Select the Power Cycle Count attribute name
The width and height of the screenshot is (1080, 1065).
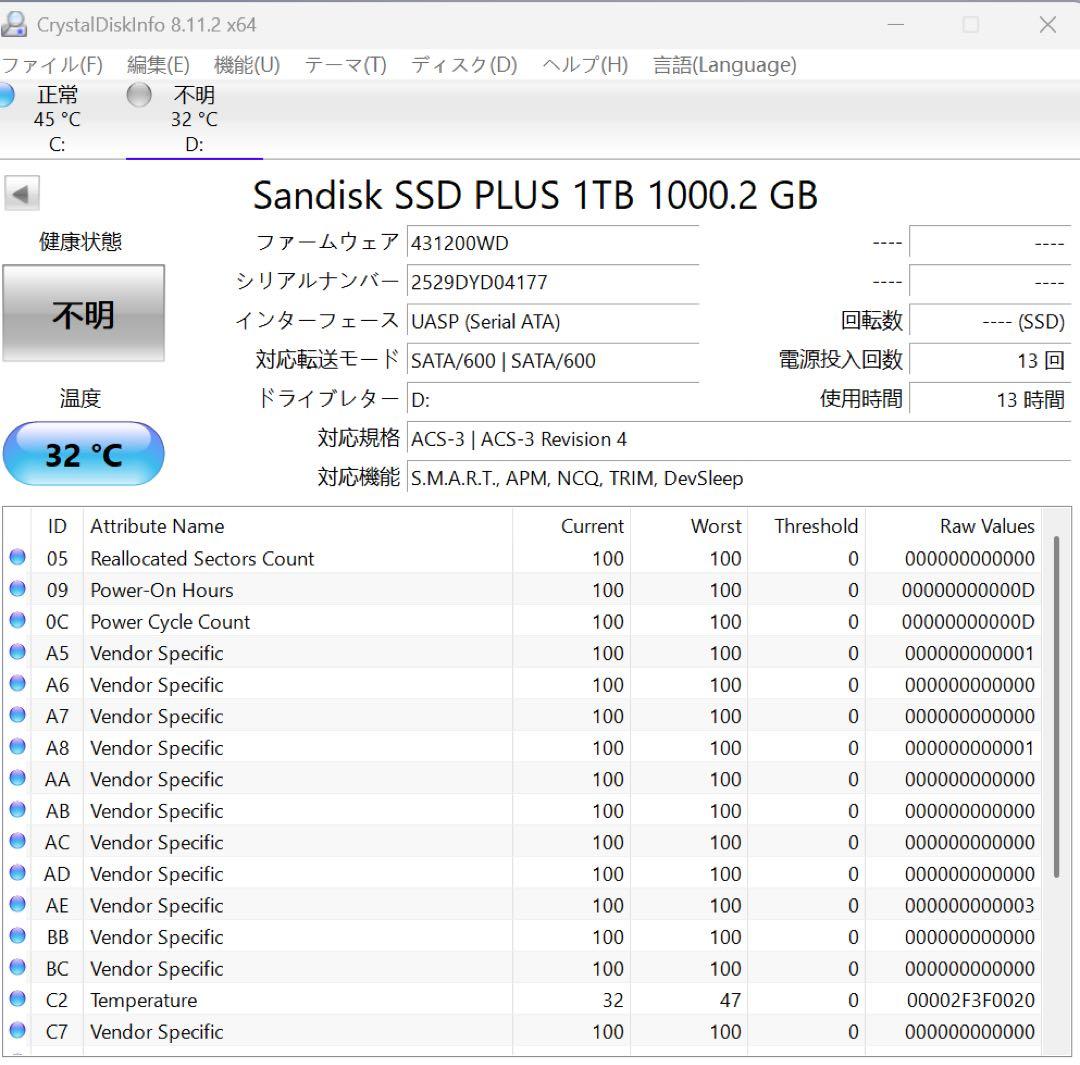pos(170,622)
